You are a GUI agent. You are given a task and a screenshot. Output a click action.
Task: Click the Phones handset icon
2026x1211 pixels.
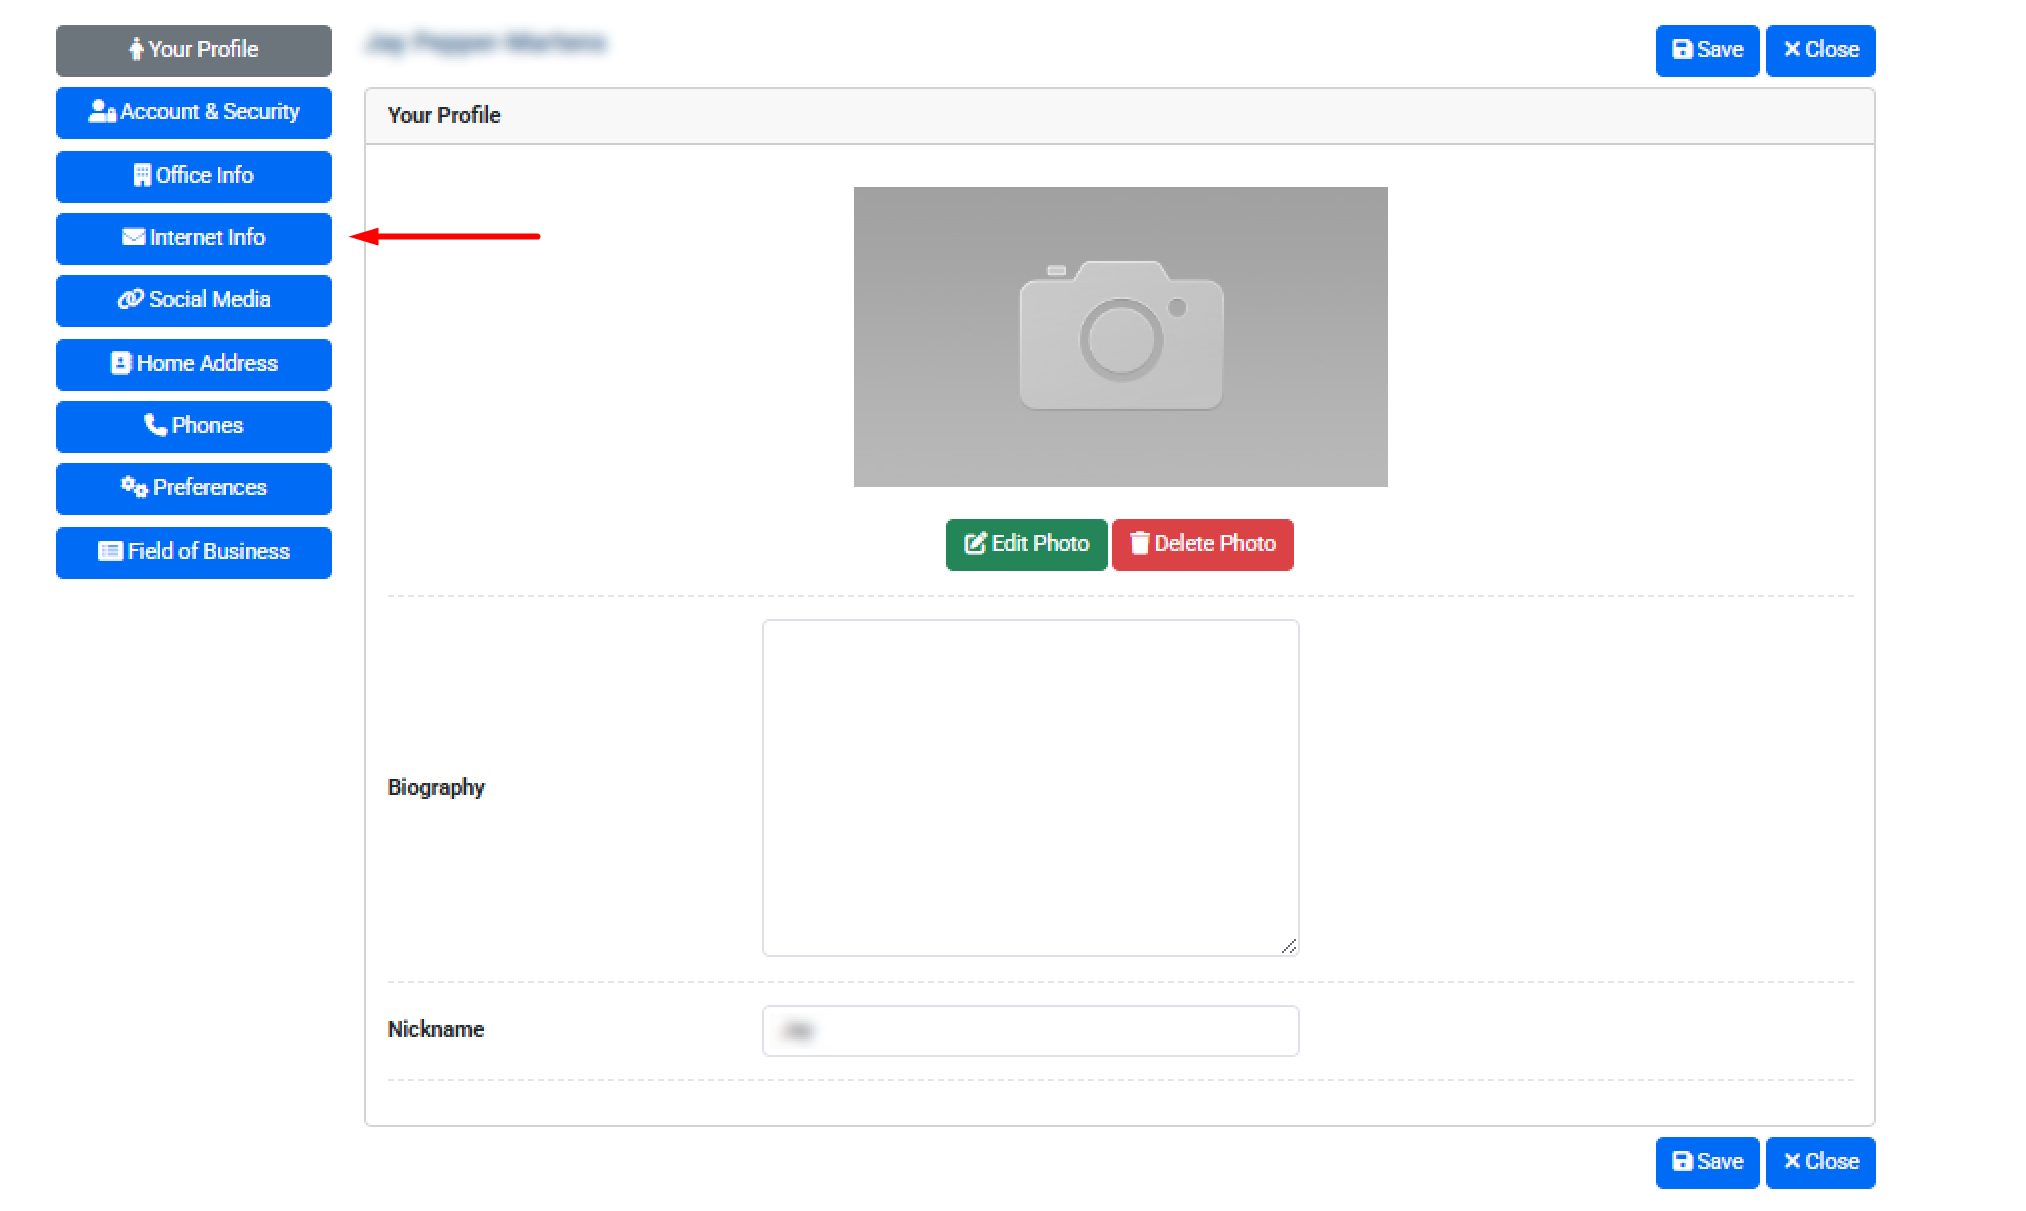click(x=155, y=425)
